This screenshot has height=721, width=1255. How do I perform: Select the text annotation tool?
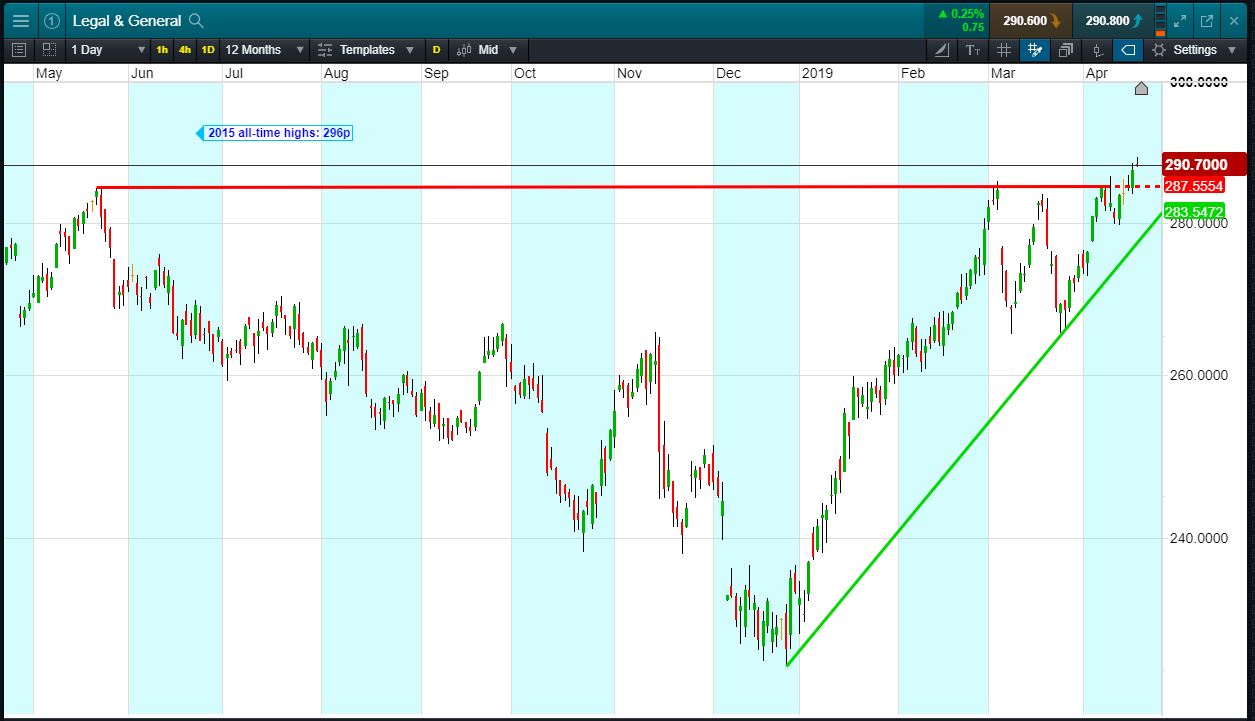(973, 49)
